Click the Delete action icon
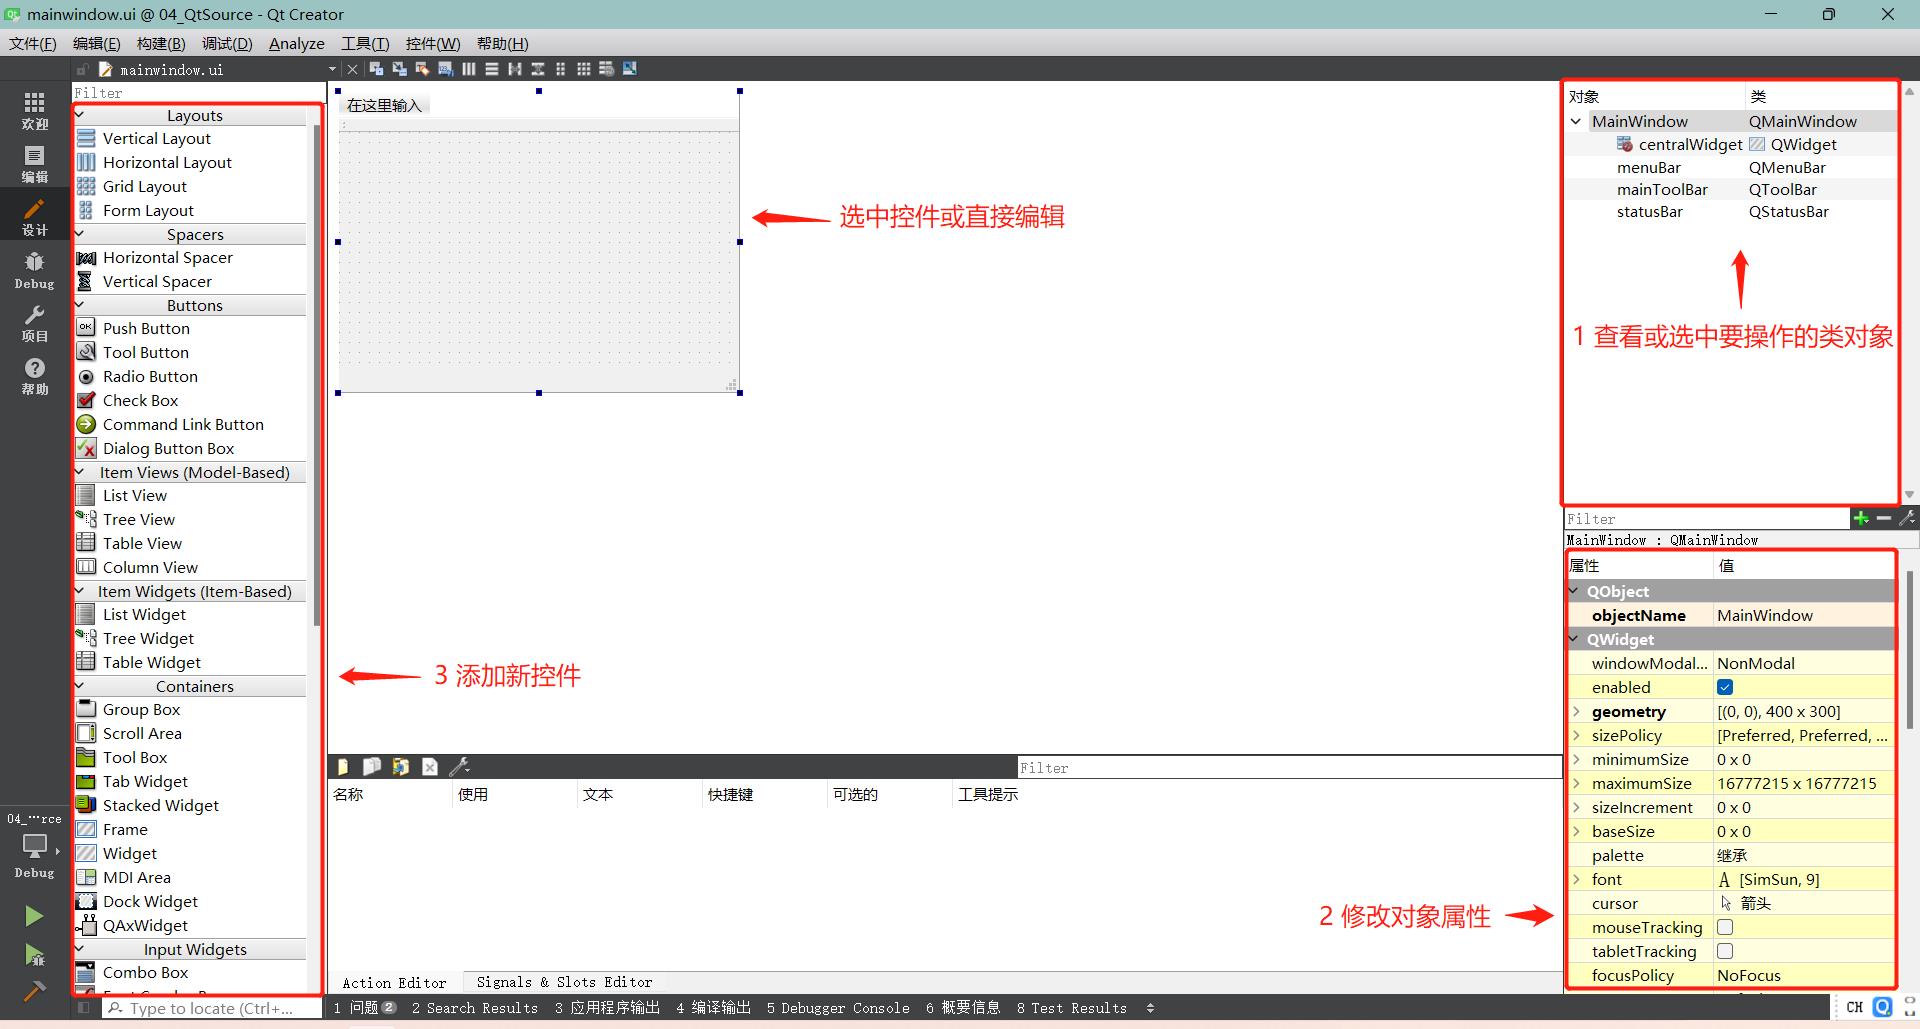The image size is (1920, 1029). tap(430, 767)
